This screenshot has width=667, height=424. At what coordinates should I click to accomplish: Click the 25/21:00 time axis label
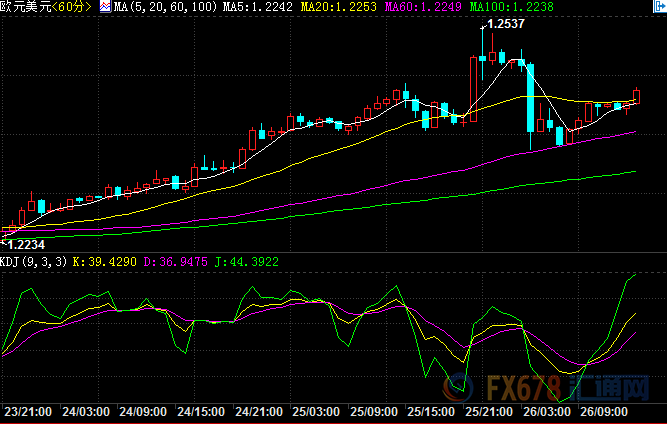489,412
